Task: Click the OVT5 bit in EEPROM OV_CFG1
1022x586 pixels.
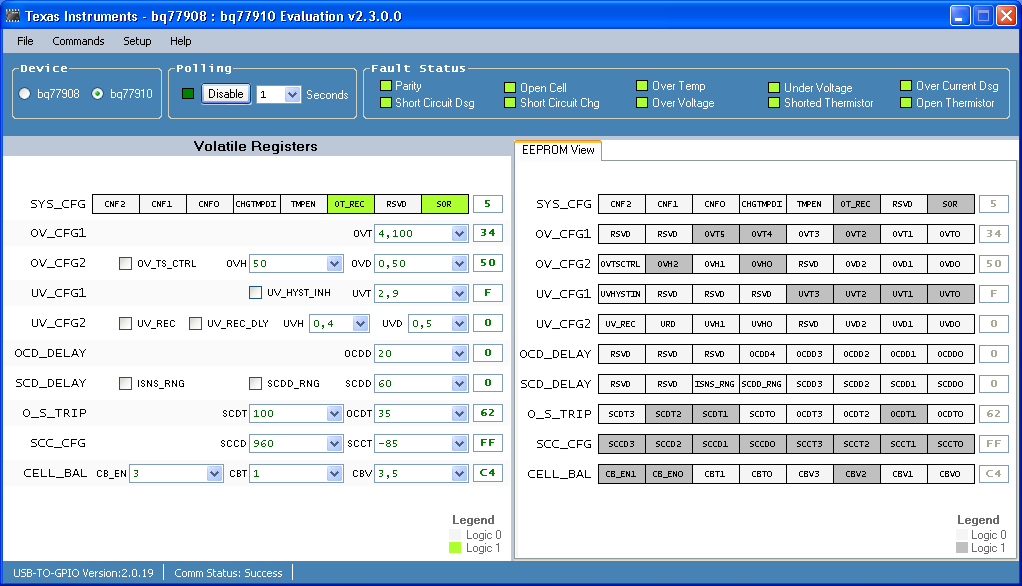Action: (x=715, y=234)
